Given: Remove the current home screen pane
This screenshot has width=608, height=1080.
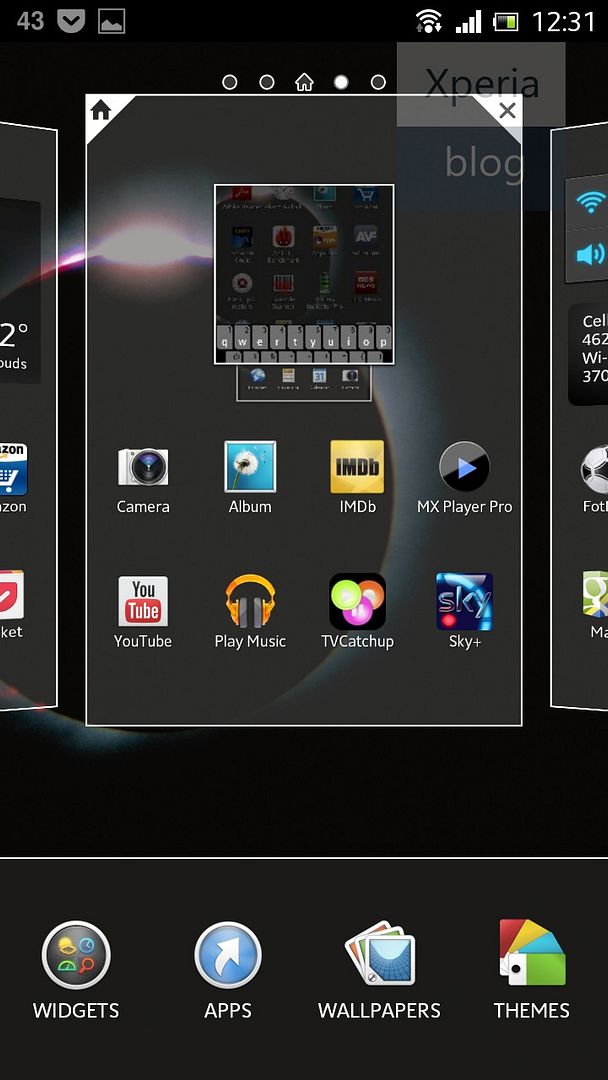Looking at the screenshot, I should coord(507,110).
